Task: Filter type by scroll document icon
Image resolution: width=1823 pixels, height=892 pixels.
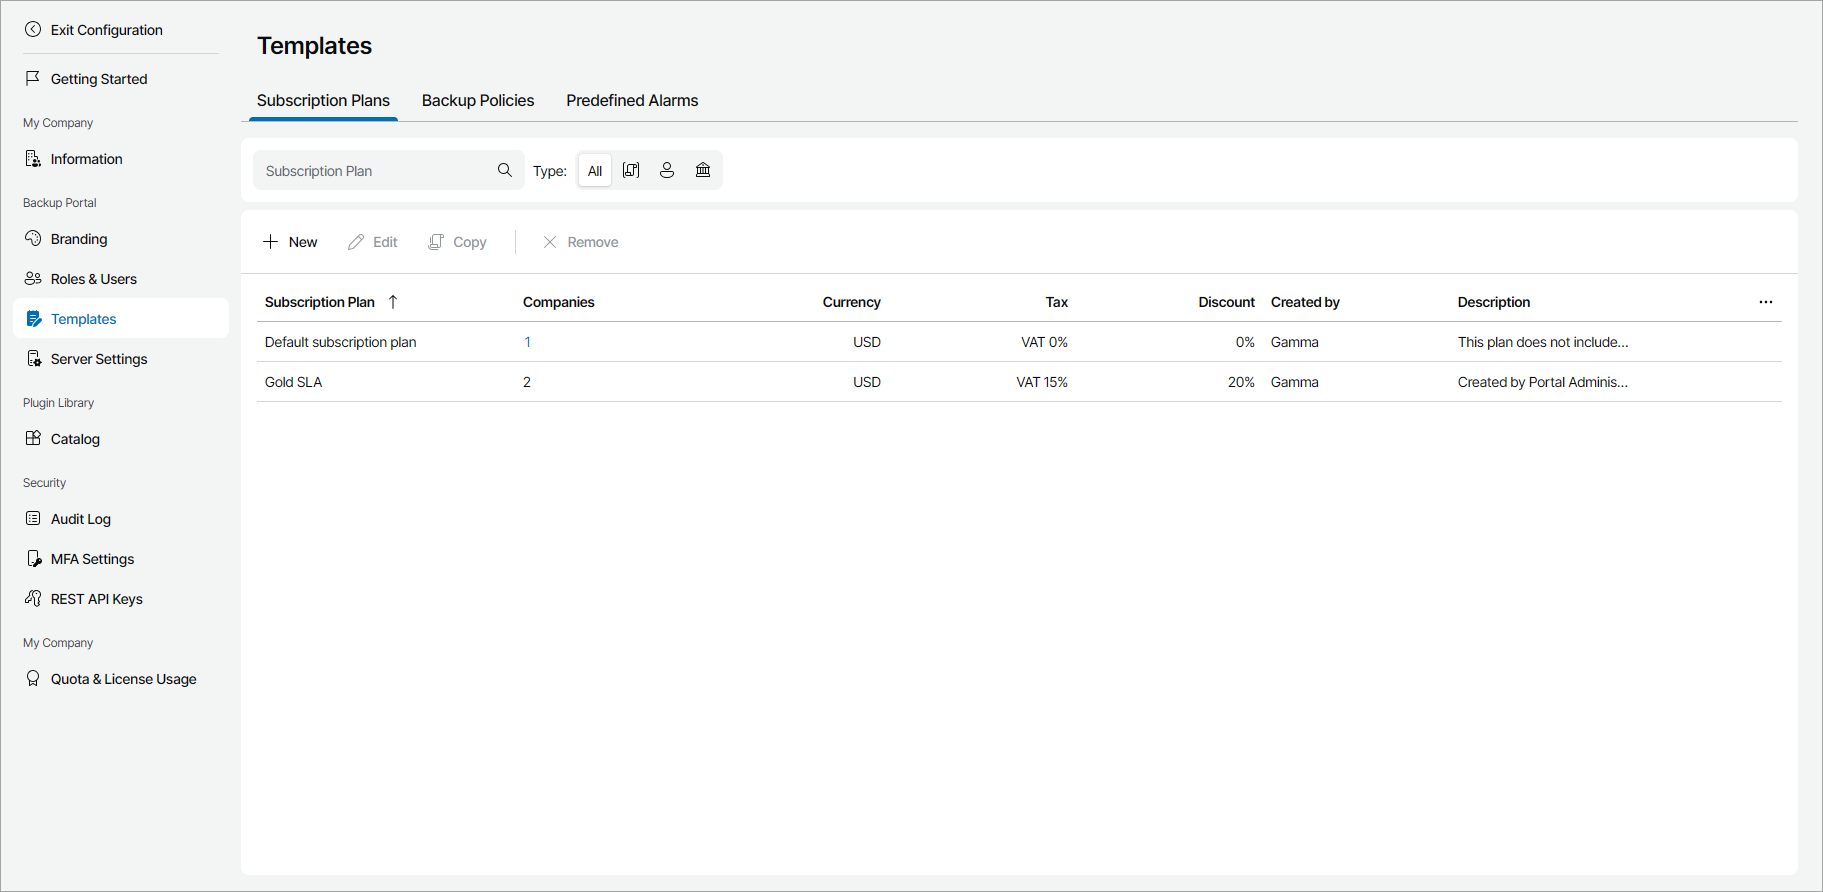Action: [x=631, y=170]
